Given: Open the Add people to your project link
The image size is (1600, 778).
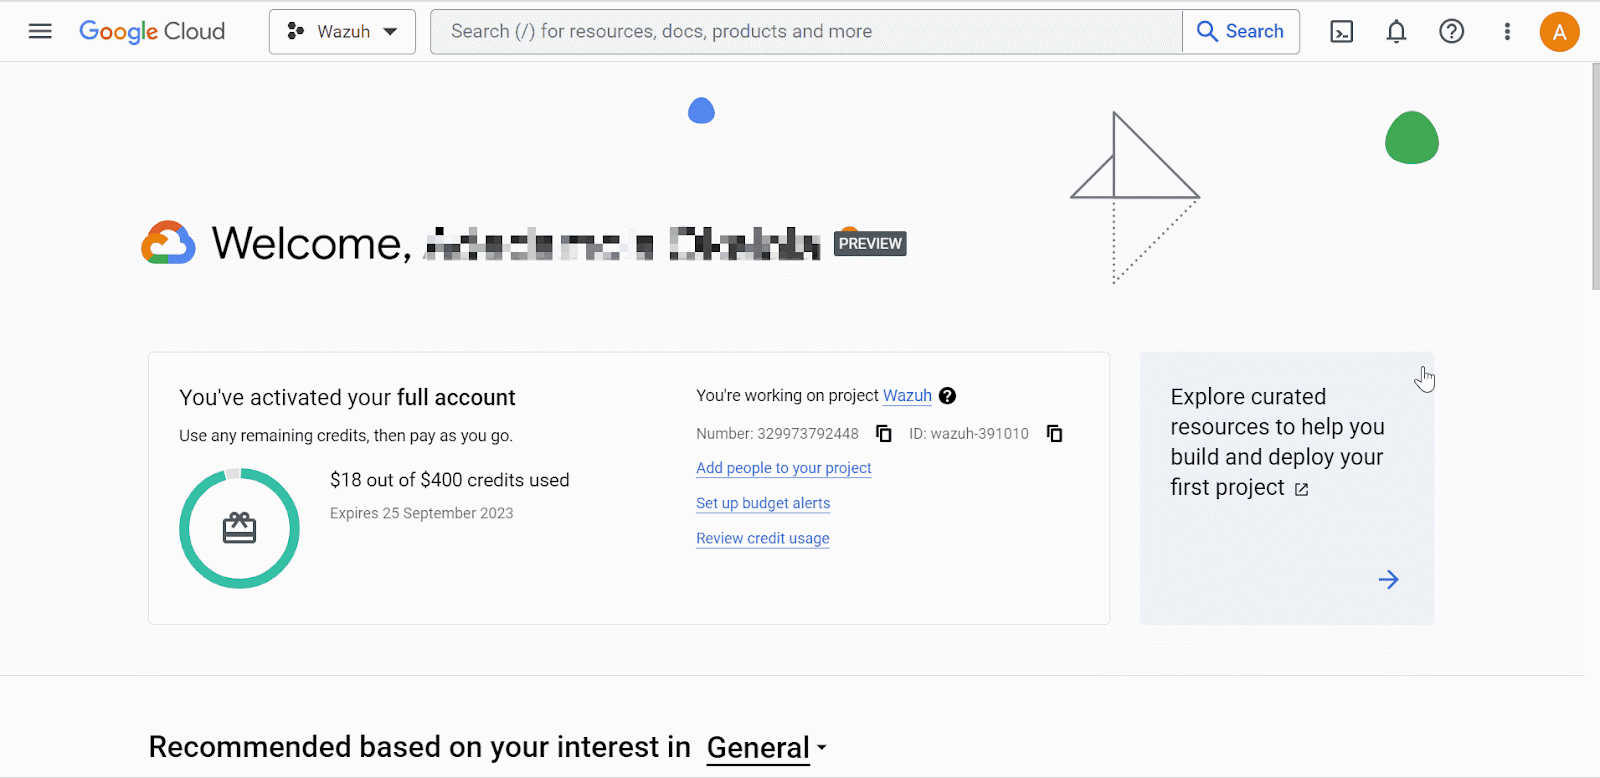Looking at the screenshot, I should click(x=783, y=468).
